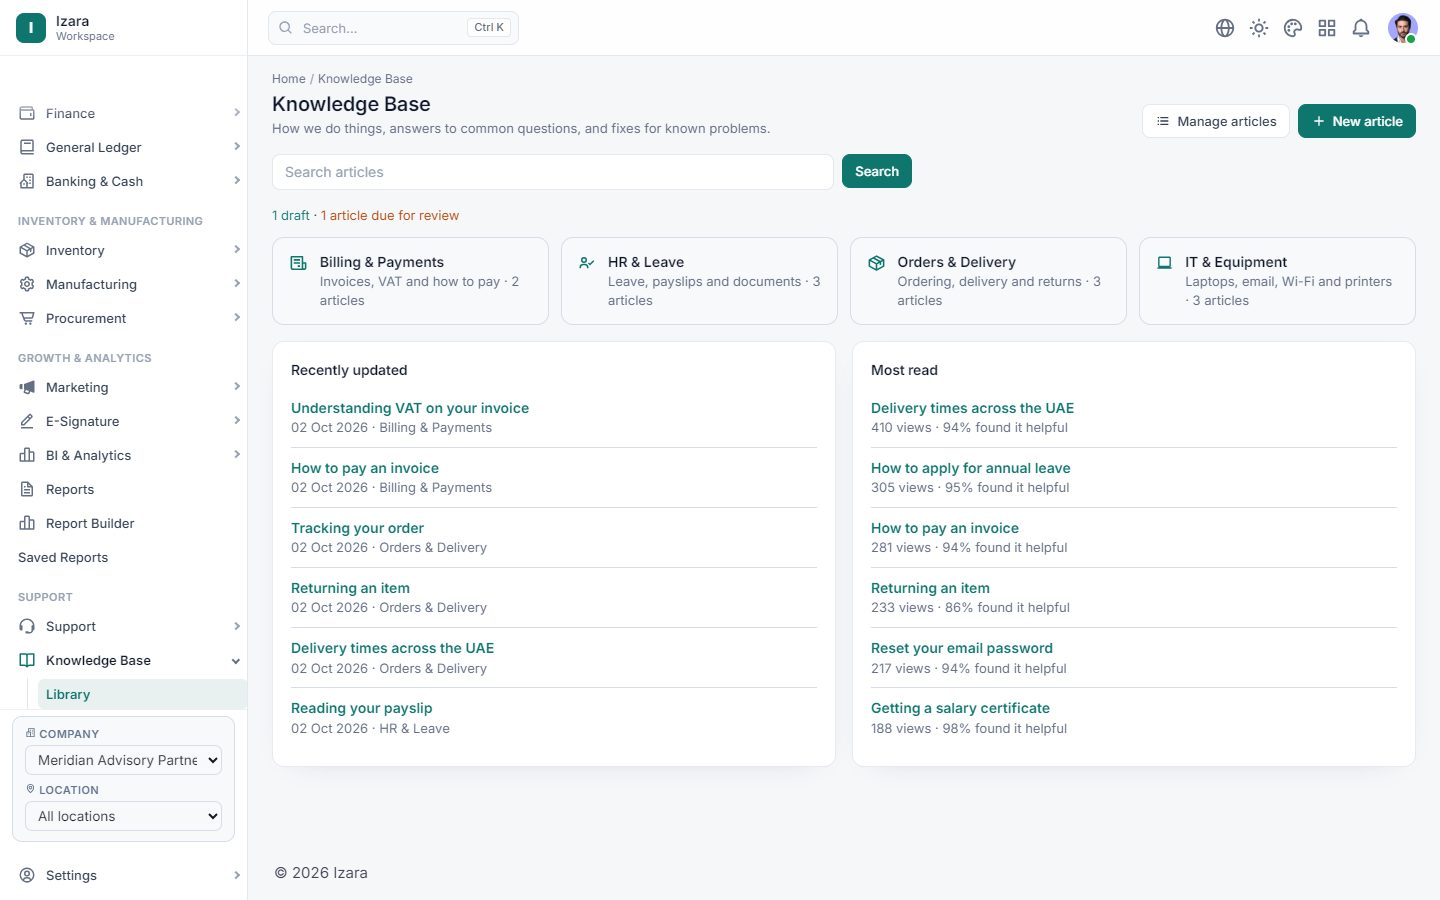Open the globe language icon
Image resolution: width=1440 pixels, height=900 pixels.
point(1225,28)
